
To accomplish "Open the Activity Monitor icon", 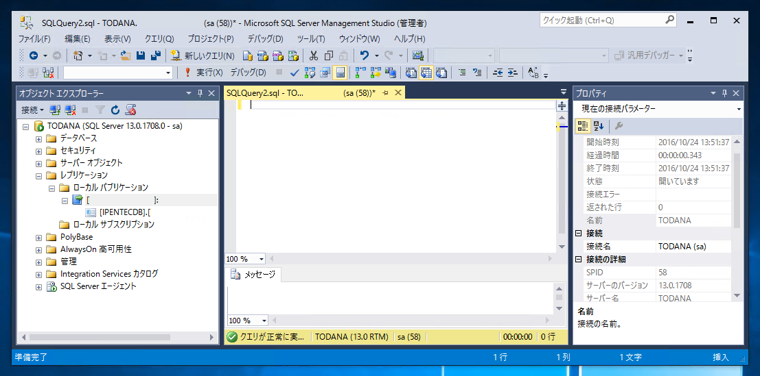I will [418, 56].
